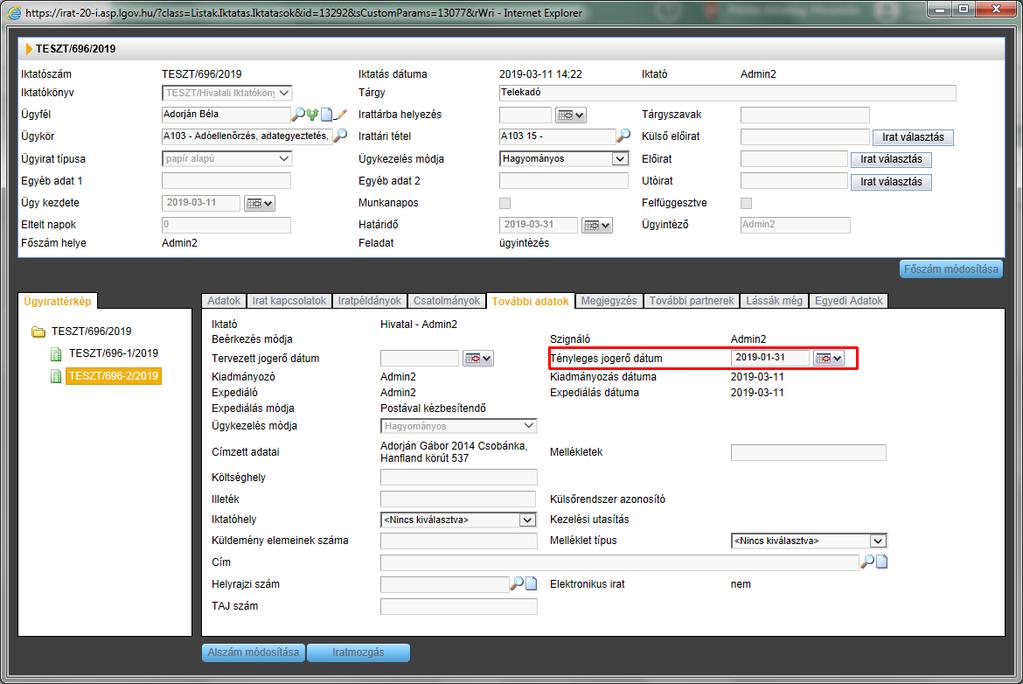This screenshot has height=684, width=1023.
Task: Open the Iktatókönyv dropdown
Action: click(x=226, y=93)
